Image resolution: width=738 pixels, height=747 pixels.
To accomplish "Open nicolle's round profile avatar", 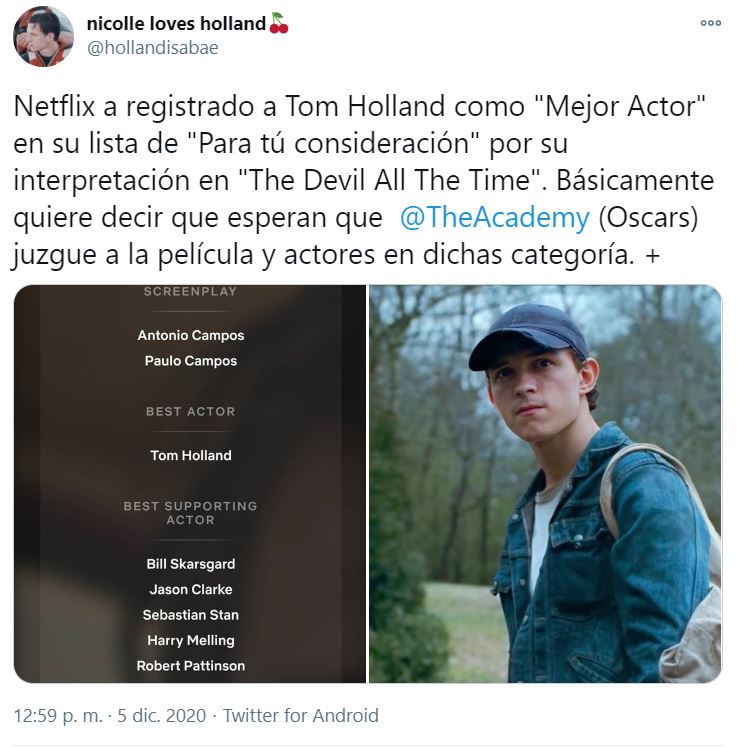I will pos(43,37).
